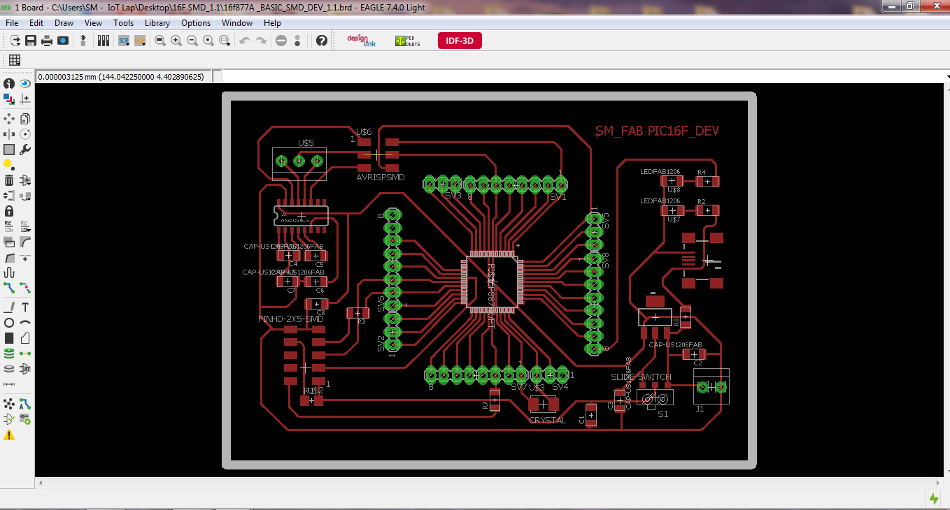This screenshot has height=510, width=950.
Task: Select the Route tool
Action: click(9, 288)
